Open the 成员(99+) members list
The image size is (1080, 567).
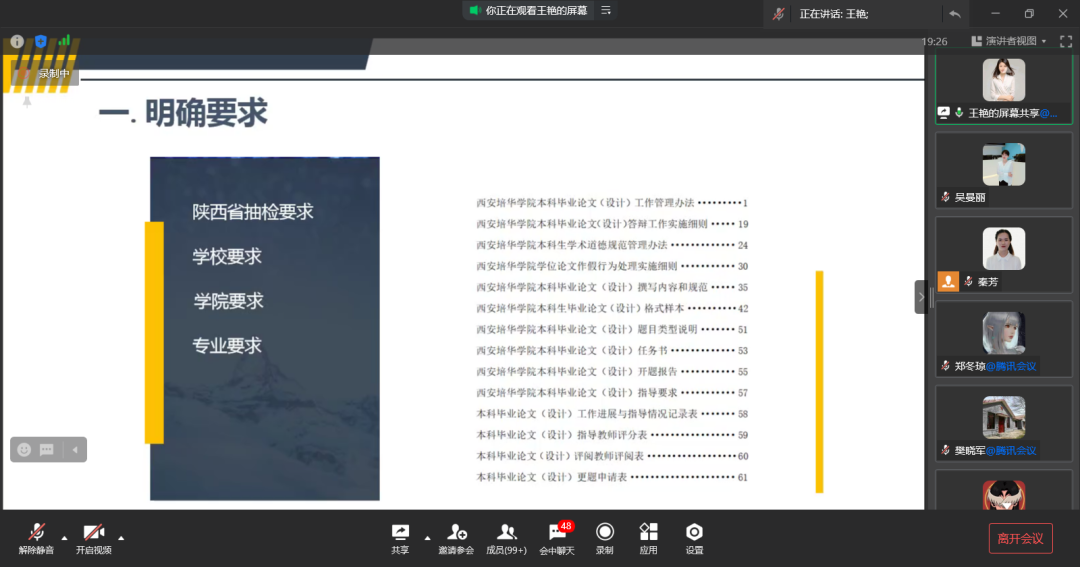pyautogui.click(x=506, y=533)
